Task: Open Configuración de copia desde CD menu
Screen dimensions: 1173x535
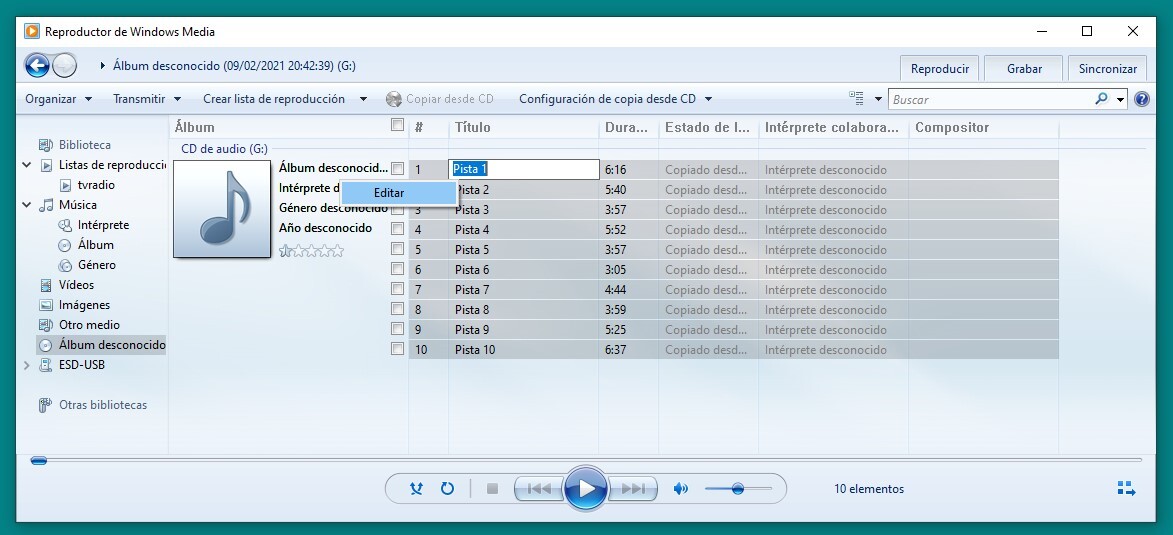Action: pos(615,99)
